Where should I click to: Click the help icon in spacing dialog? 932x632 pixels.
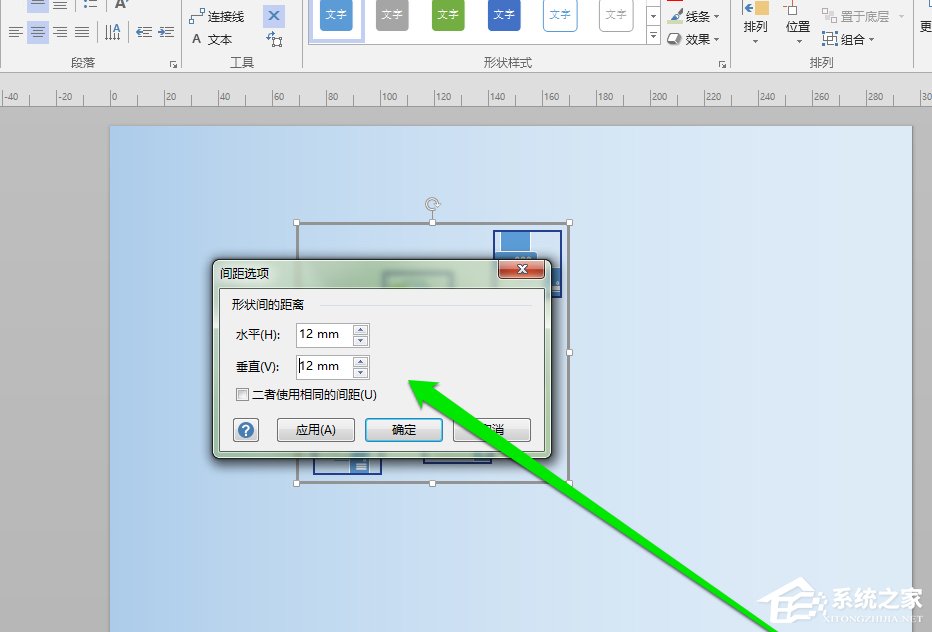(x=246, y=430)
